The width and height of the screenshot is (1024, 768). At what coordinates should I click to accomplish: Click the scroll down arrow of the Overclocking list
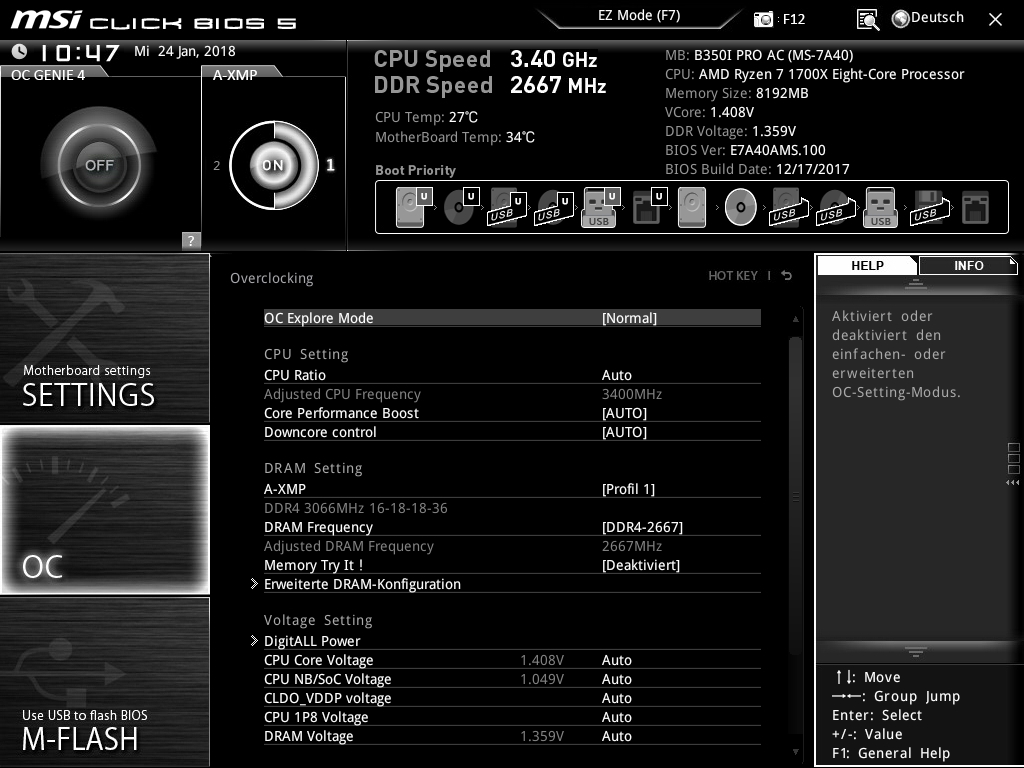(795, 752)
